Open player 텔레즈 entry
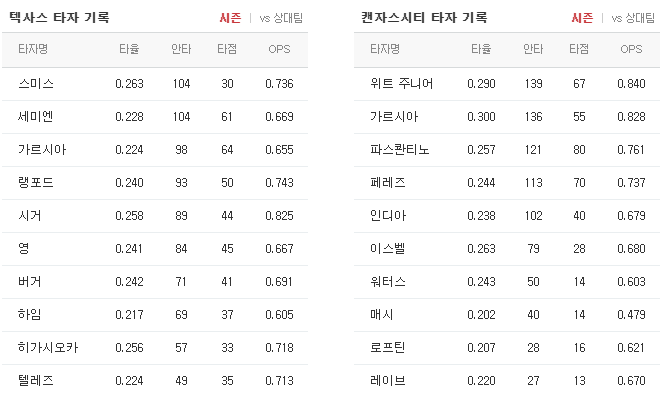 pyautogui.click(x=36, y=380)
